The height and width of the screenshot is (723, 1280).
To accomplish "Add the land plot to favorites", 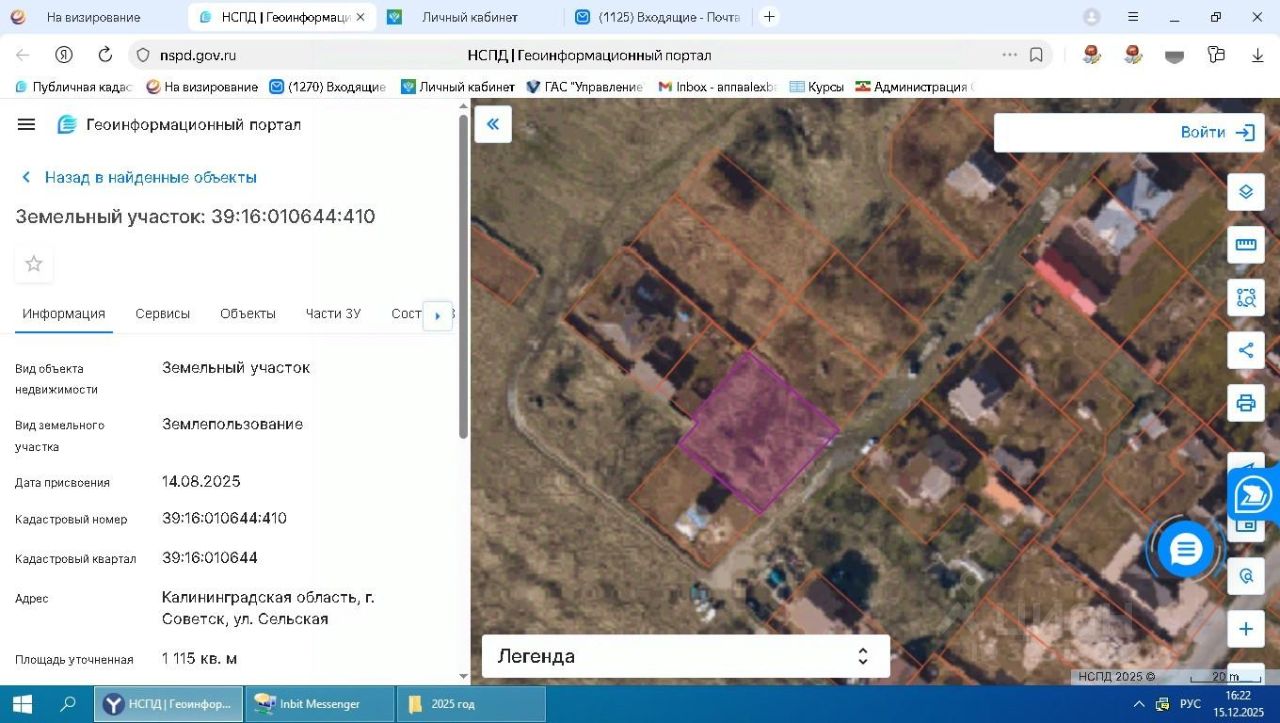I will coord(34,264).
